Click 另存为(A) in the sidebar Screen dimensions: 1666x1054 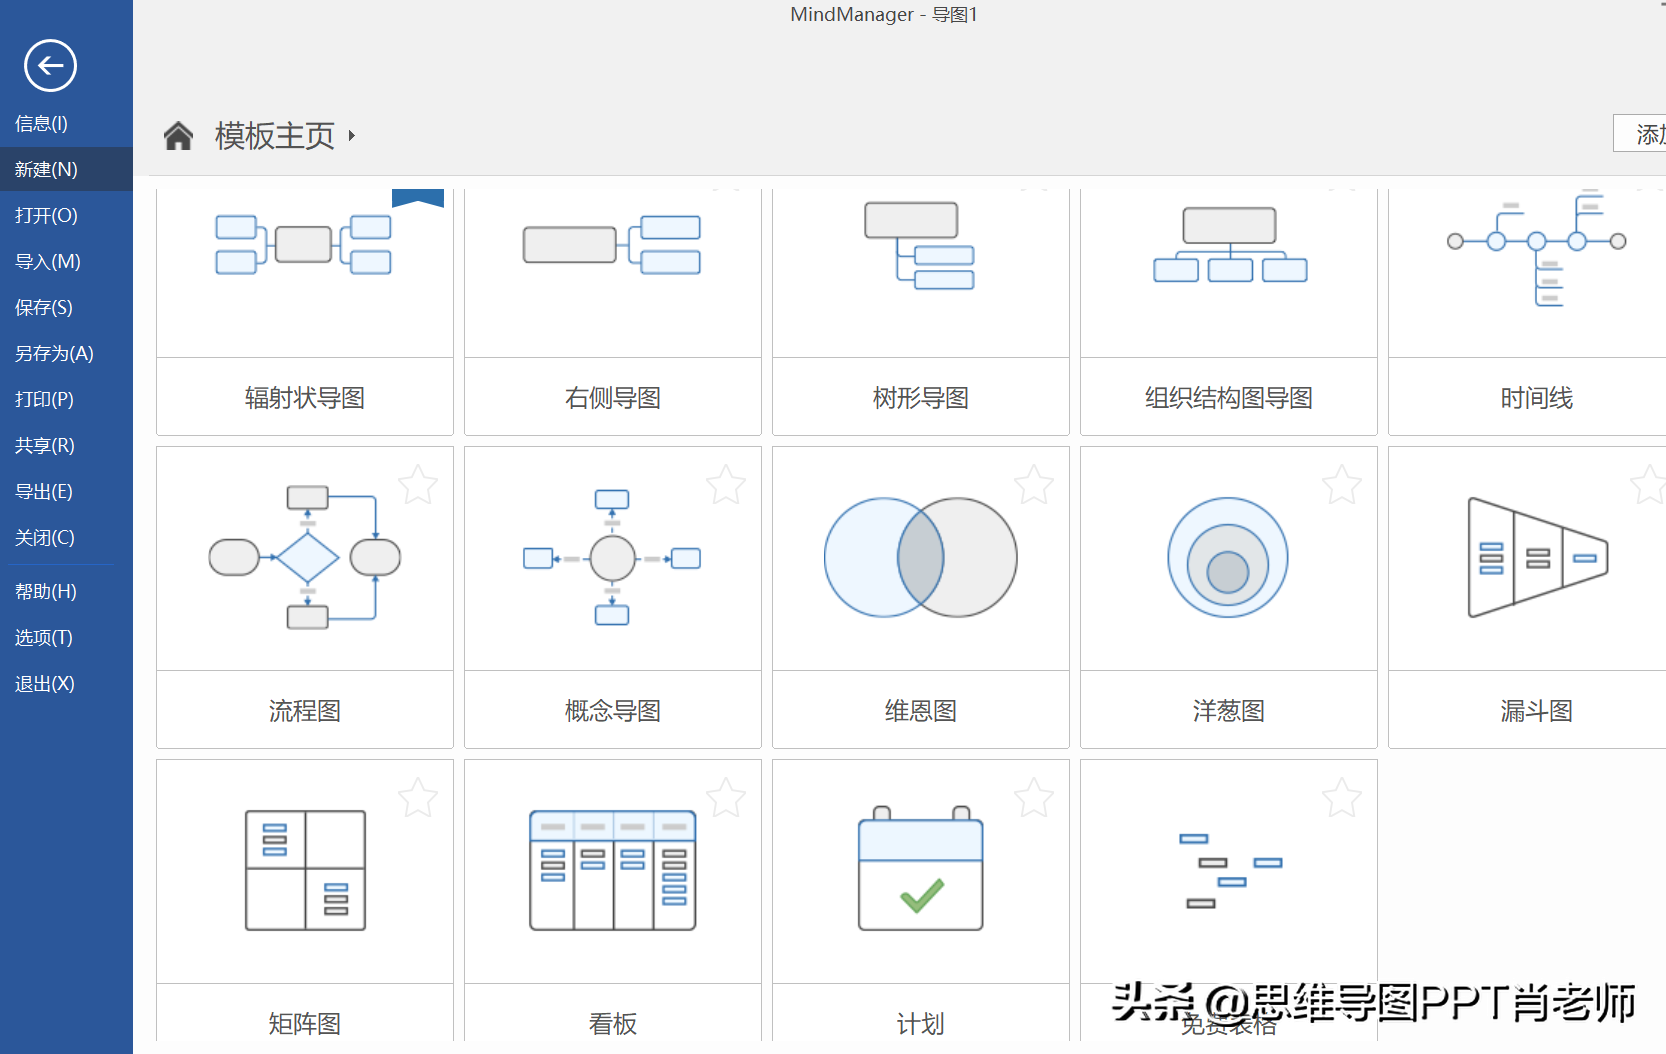(66, 354)
